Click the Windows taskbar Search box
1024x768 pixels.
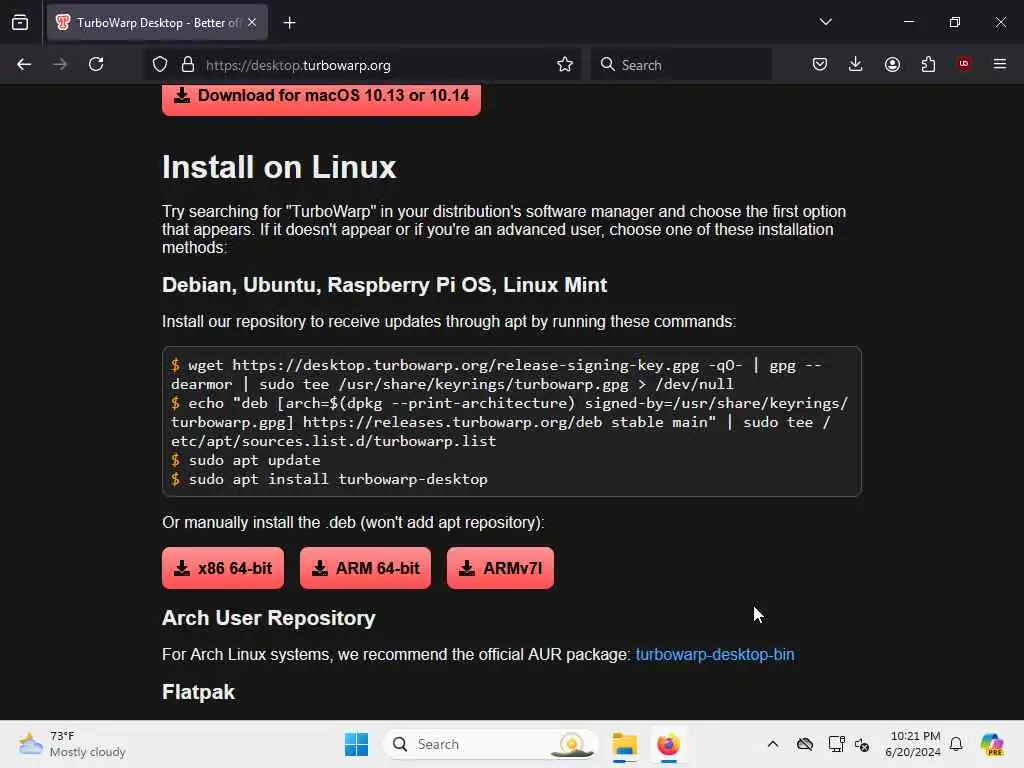[491, 744]
